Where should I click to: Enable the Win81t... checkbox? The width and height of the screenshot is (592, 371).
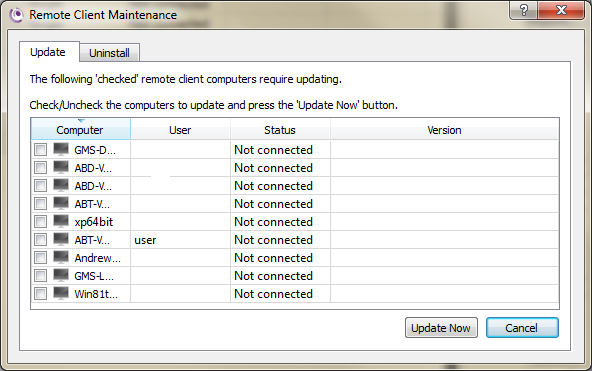pos(40,294)
